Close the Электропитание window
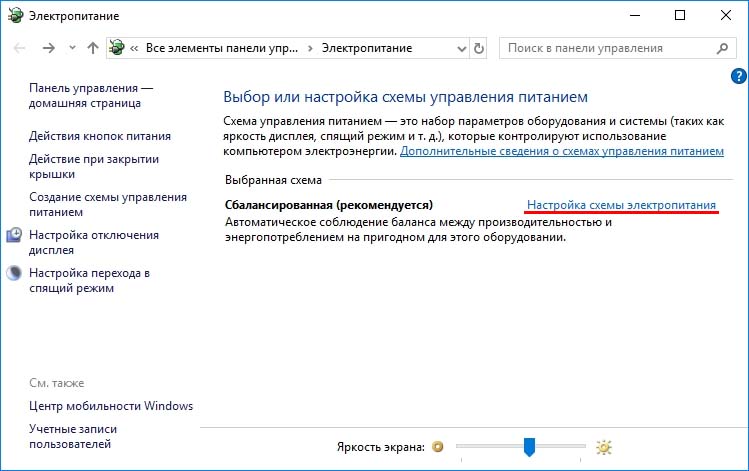The width and height of the screenshot is (749, 471). click(726, 15)
